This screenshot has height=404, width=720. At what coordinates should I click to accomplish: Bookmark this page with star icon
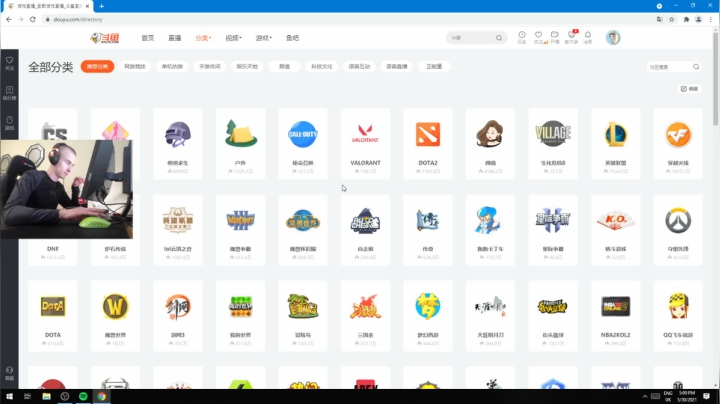[672, 19]
